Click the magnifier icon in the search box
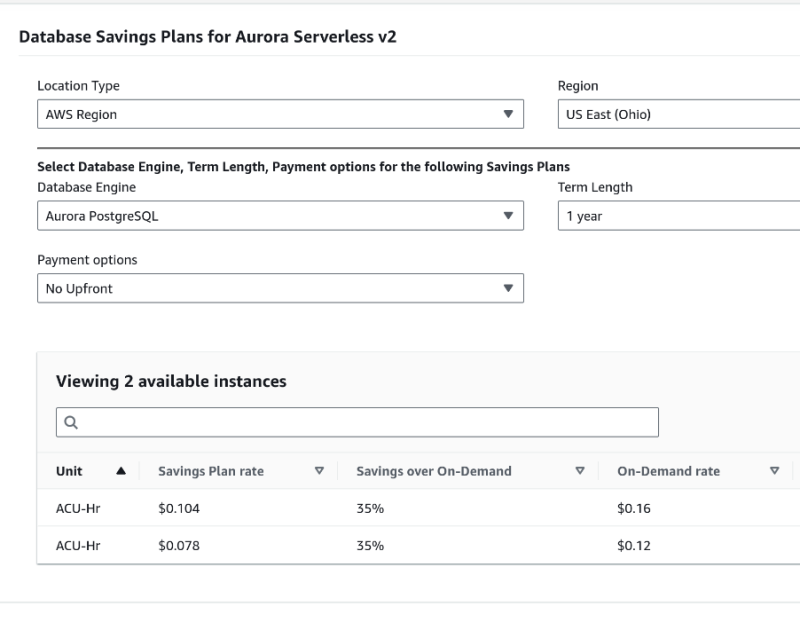Viewport: 800px width, 622px height. pyautogui.click(x=71, y=423)
